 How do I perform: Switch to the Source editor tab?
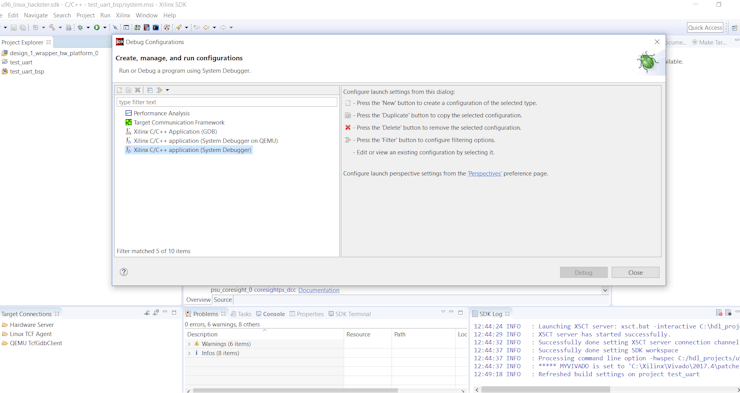click(223, 300)
